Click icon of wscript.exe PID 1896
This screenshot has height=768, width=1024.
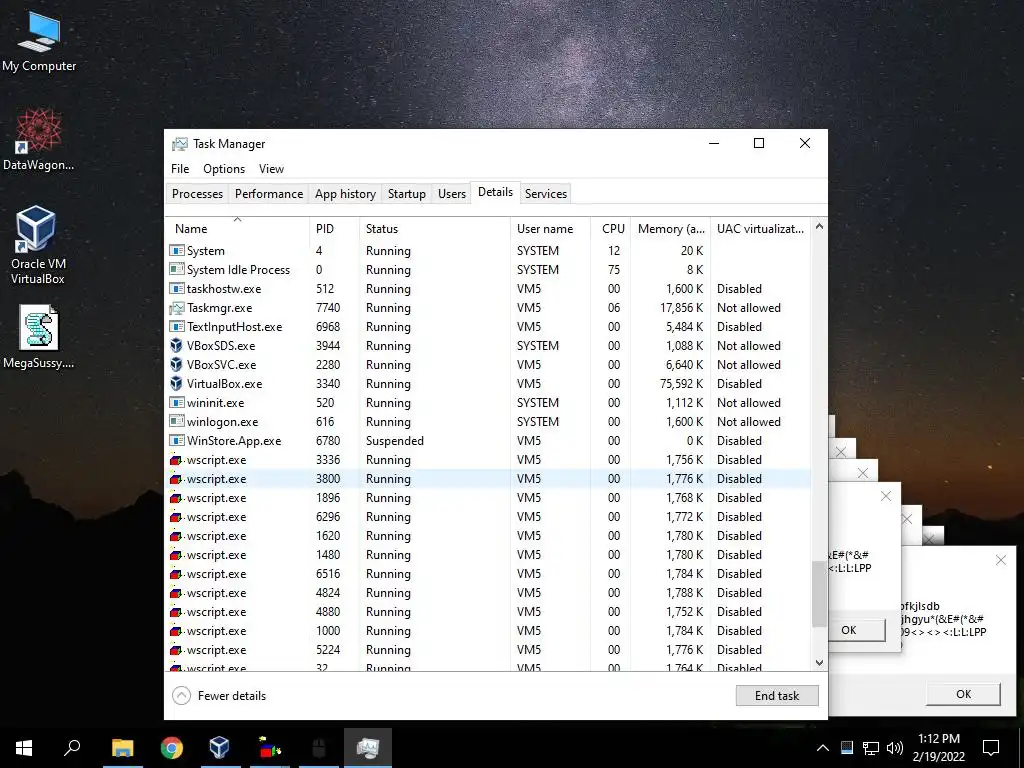[x=176, y=498]
